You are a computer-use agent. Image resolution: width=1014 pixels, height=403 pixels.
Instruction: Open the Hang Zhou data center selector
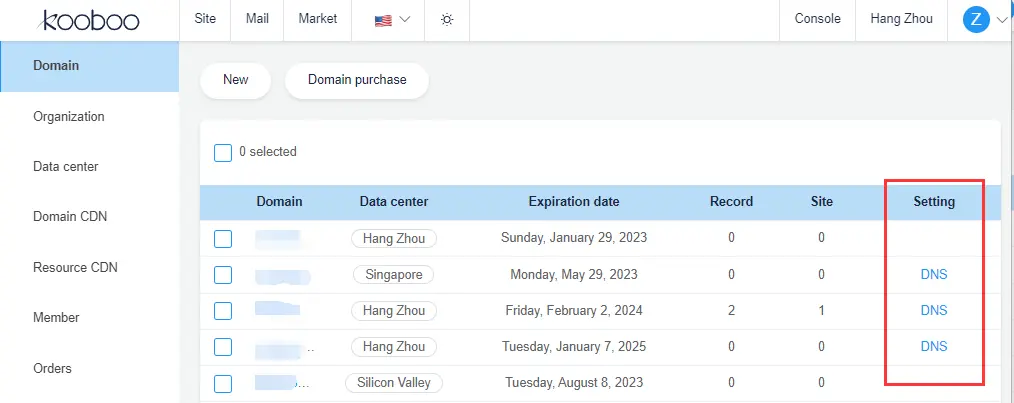click(901, 19)
